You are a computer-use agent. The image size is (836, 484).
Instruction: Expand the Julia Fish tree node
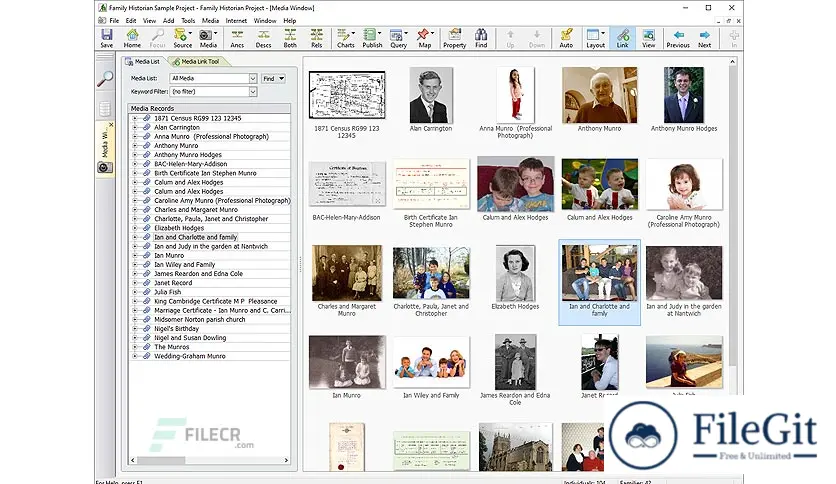[x=135, y=292]
